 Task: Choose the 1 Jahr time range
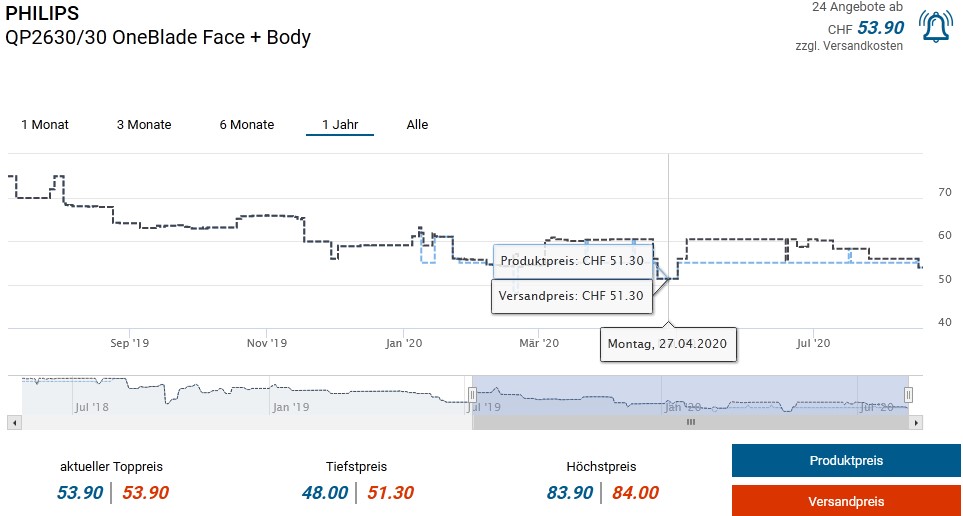pos(340,125)
